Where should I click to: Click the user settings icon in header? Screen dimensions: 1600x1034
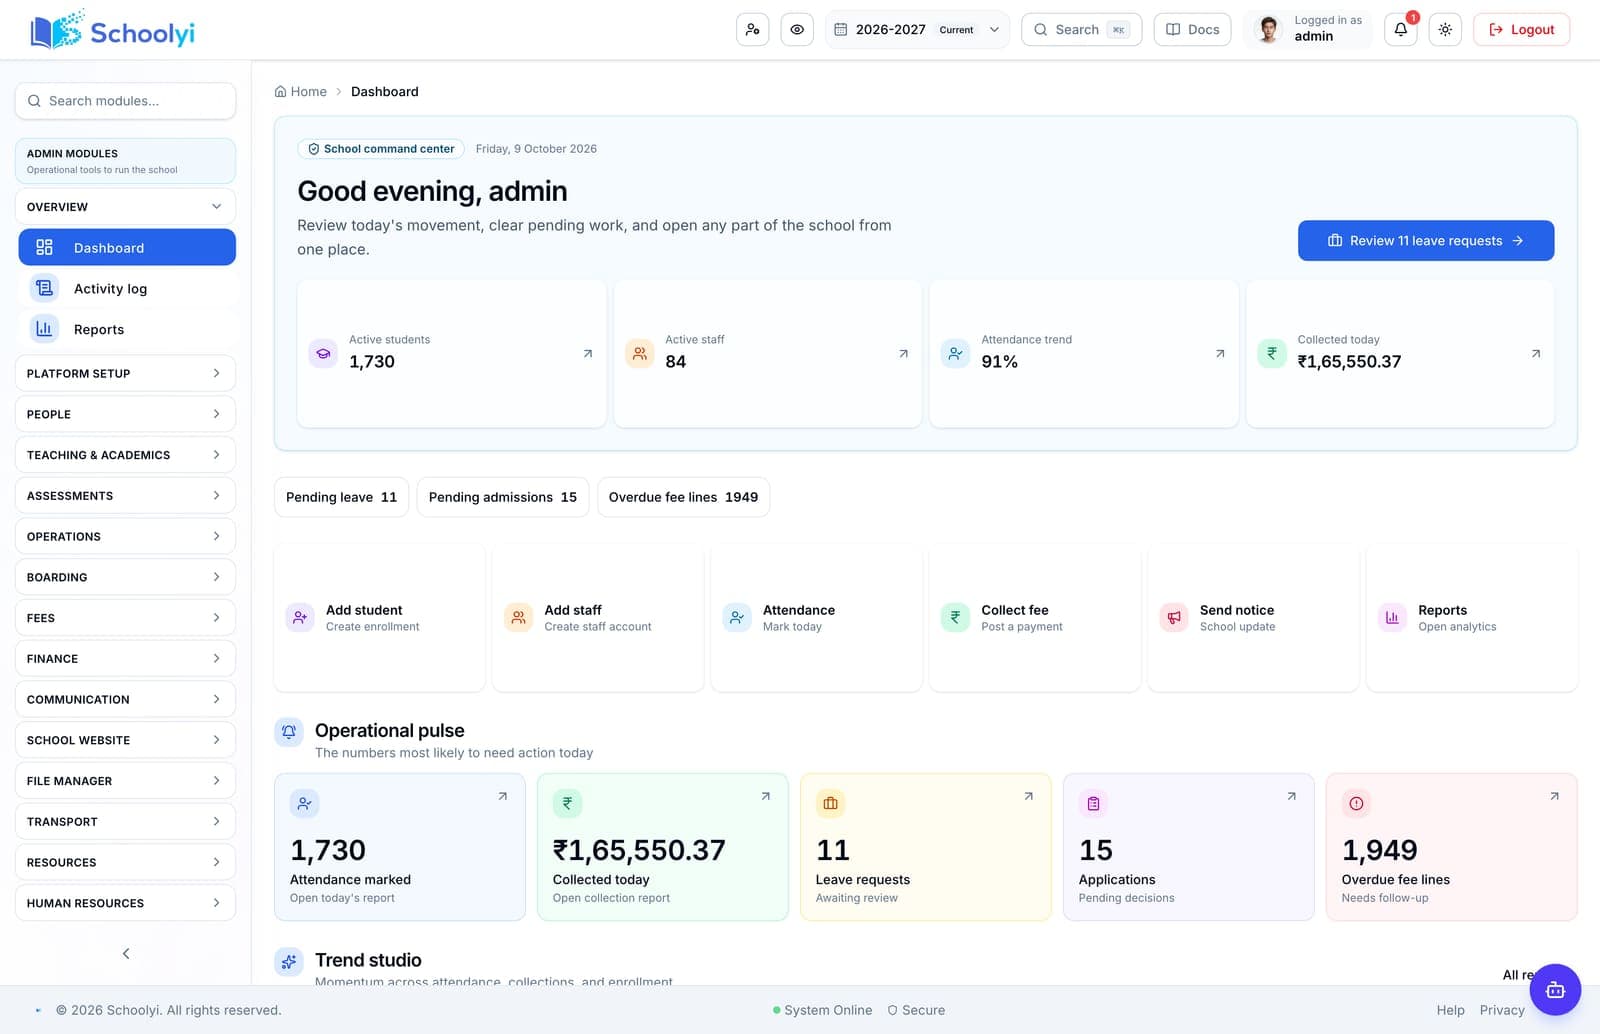(x=752, y=30)
